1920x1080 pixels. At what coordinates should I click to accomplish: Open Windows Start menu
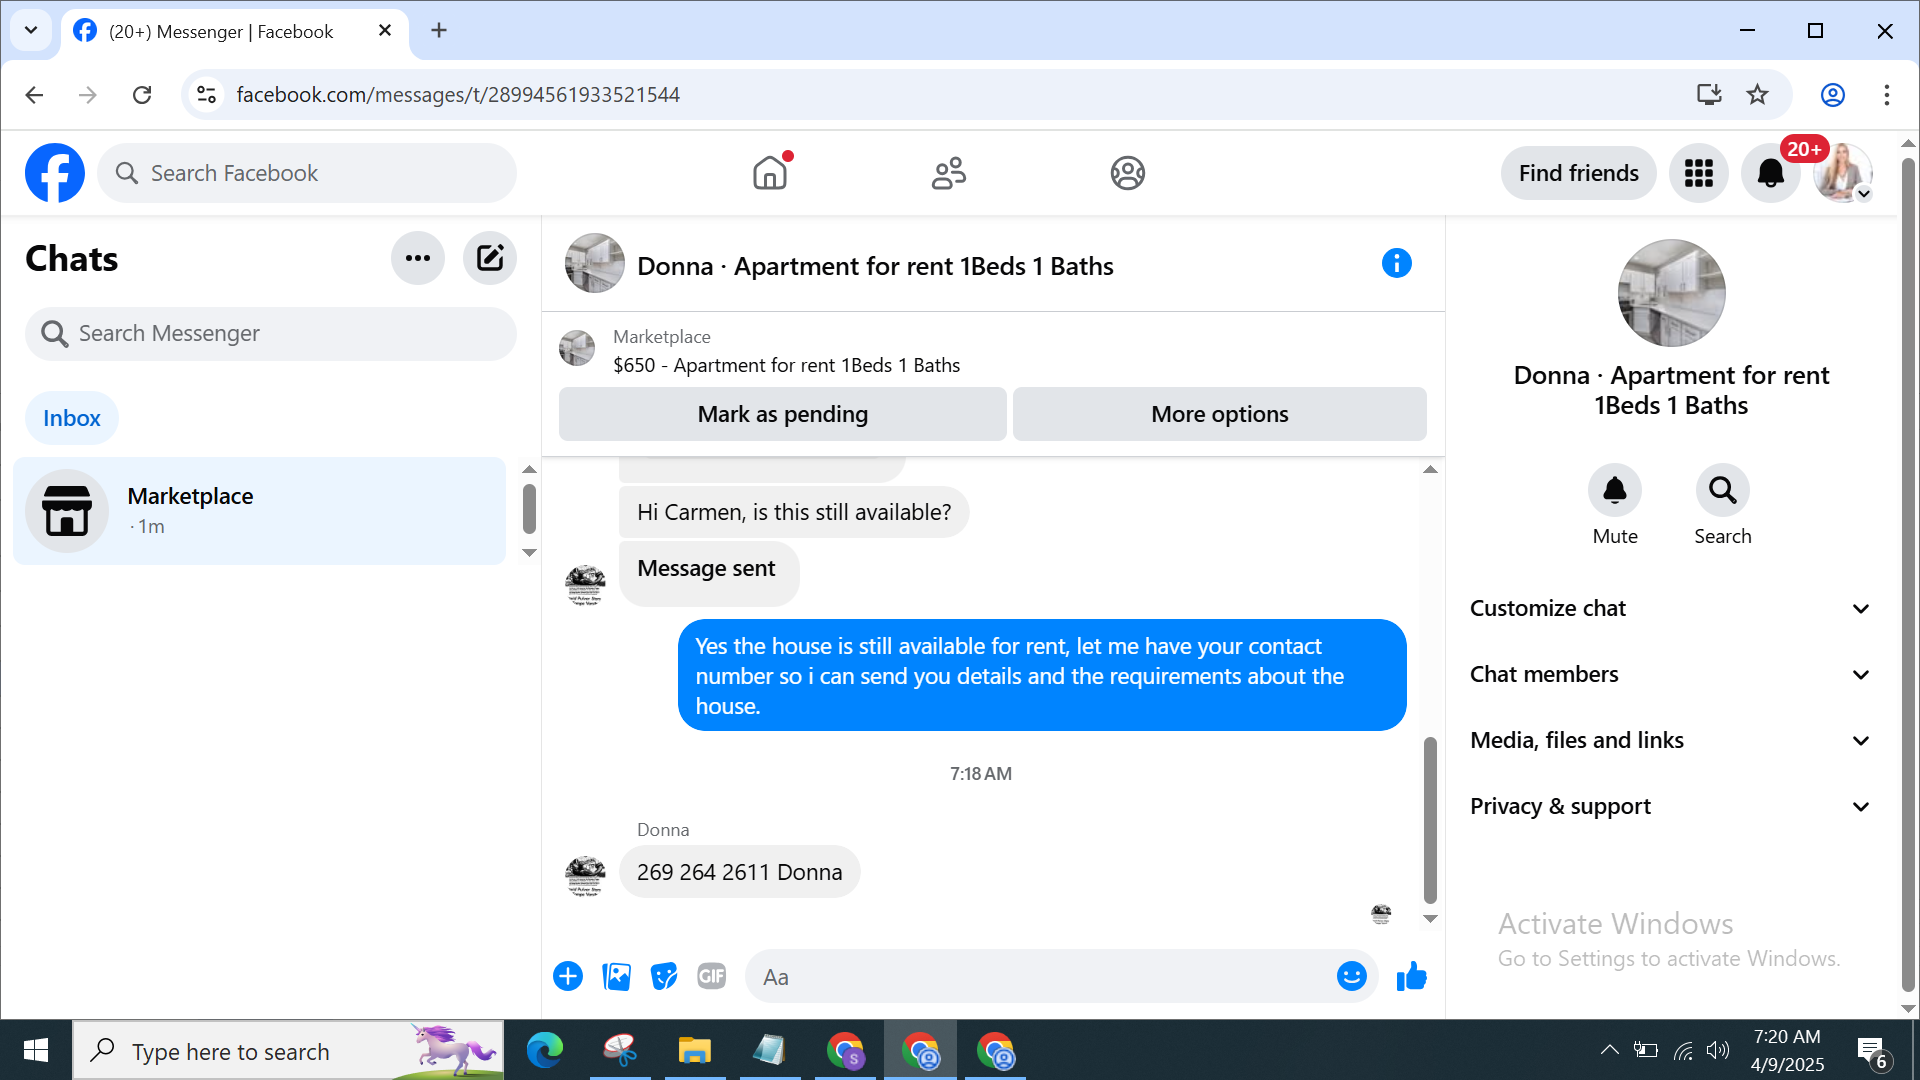pyautogui.click(x=36, y=1050)
